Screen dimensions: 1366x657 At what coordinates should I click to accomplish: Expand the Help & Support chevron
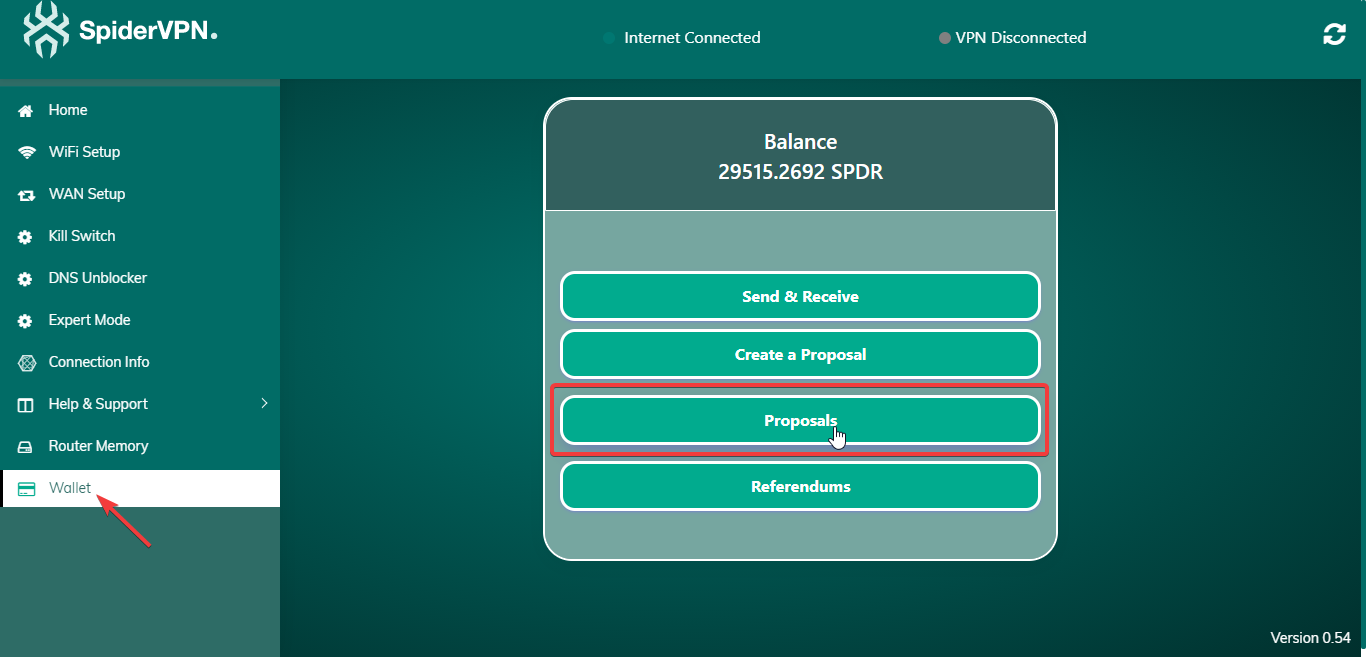264,404
